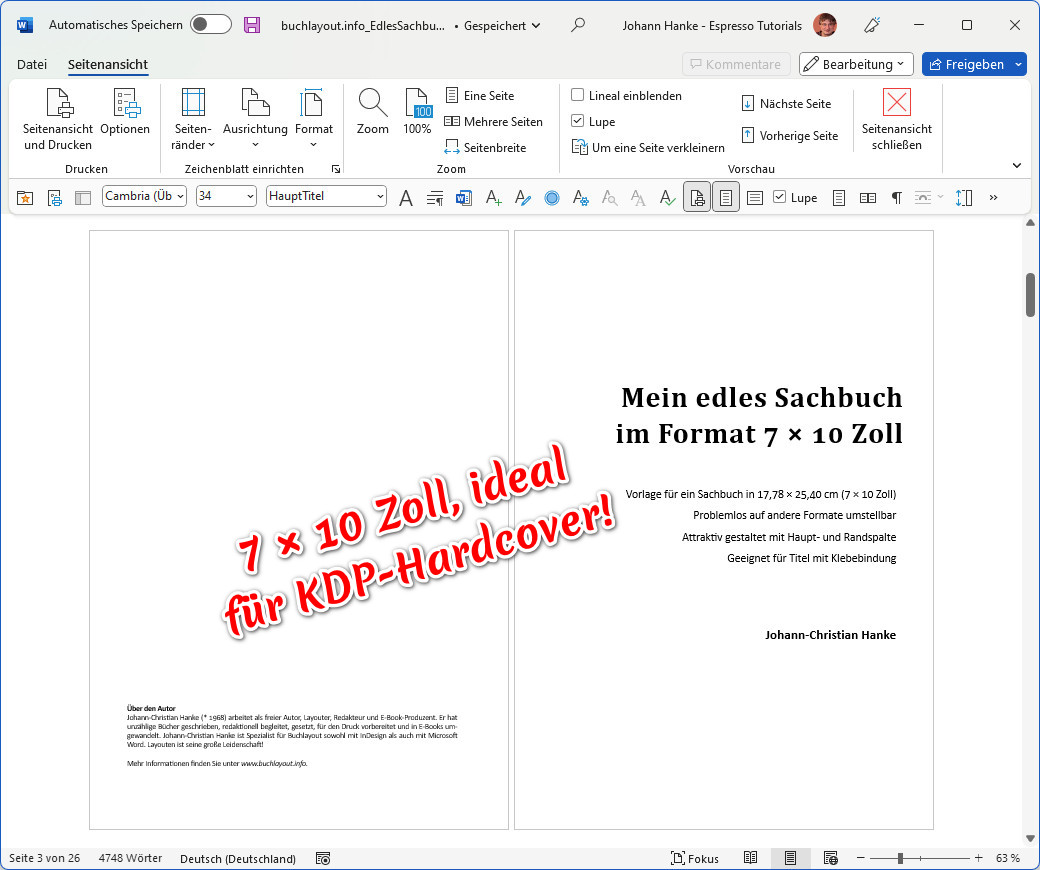Click Deutsch (Deutschland) language indicator
1040x870 pixels.
[238, 858]
